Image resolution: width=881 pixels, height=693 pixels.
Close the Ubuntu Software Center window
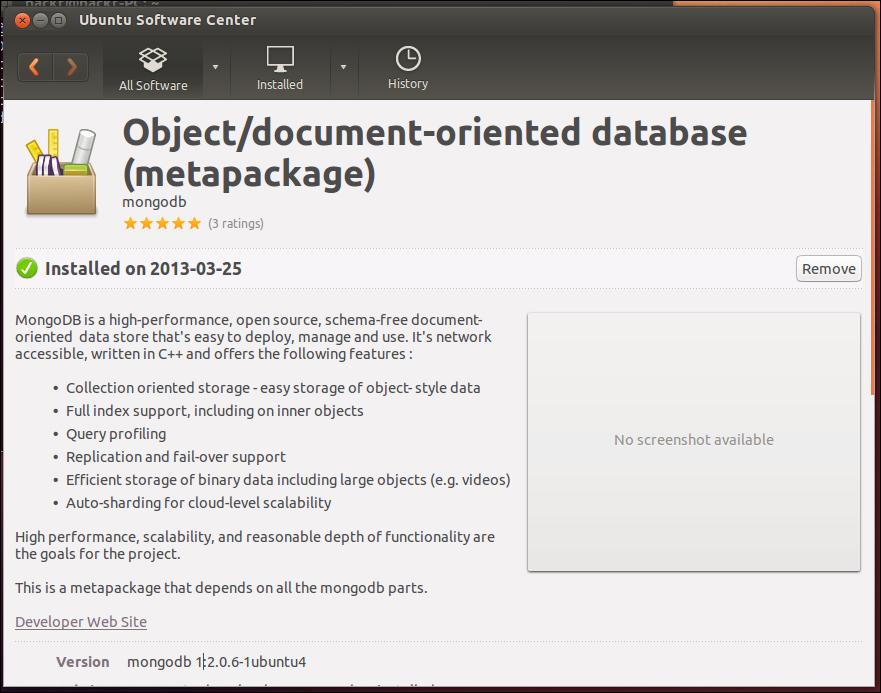22,21
